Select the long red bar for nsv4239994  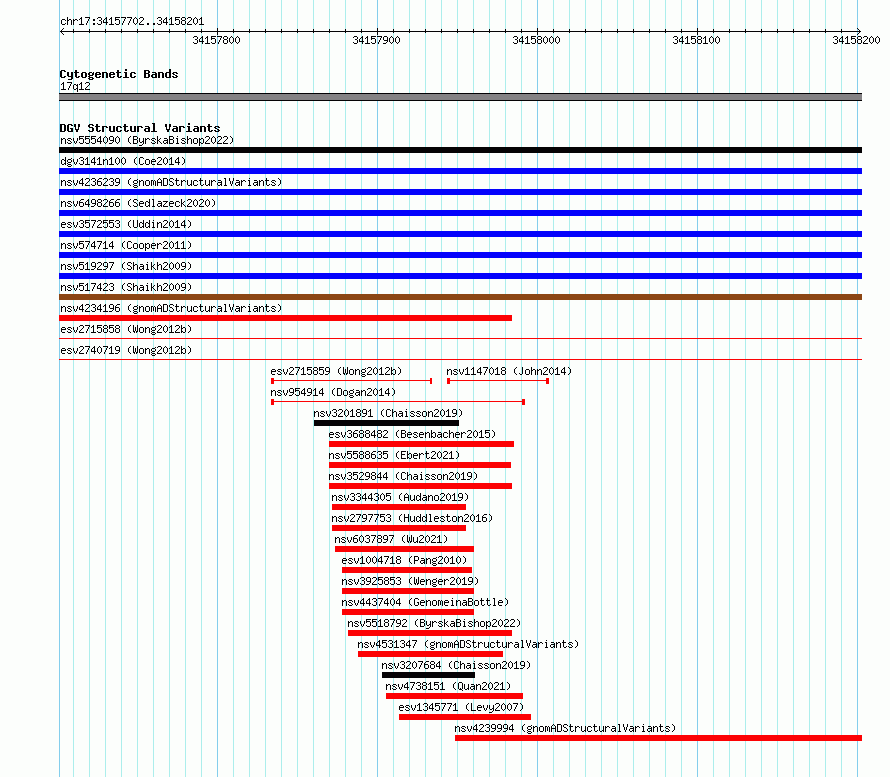tap(658, 738)
